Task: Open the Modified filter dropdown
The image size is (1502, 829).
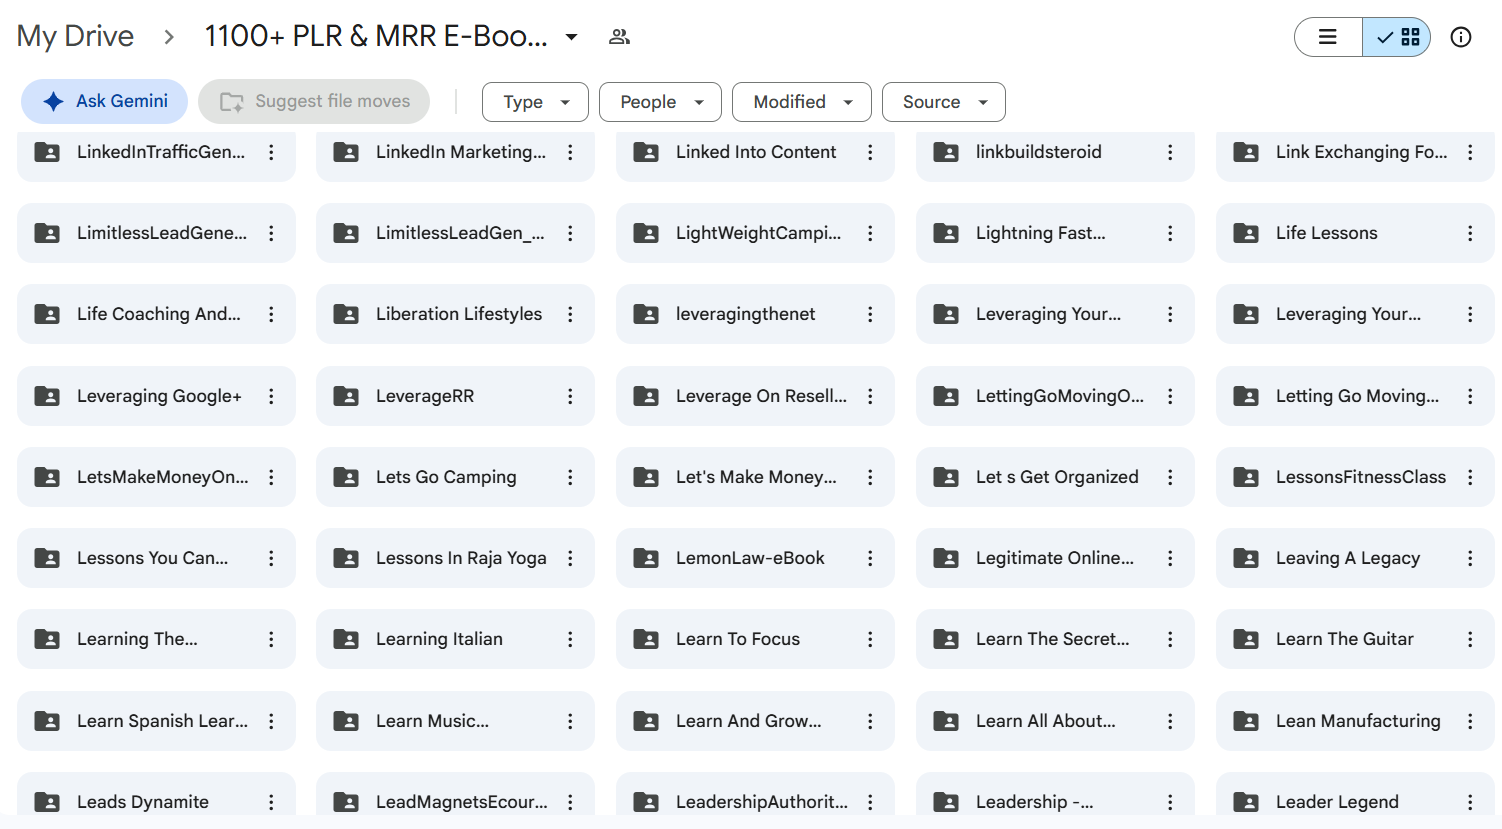Action: 802,102
